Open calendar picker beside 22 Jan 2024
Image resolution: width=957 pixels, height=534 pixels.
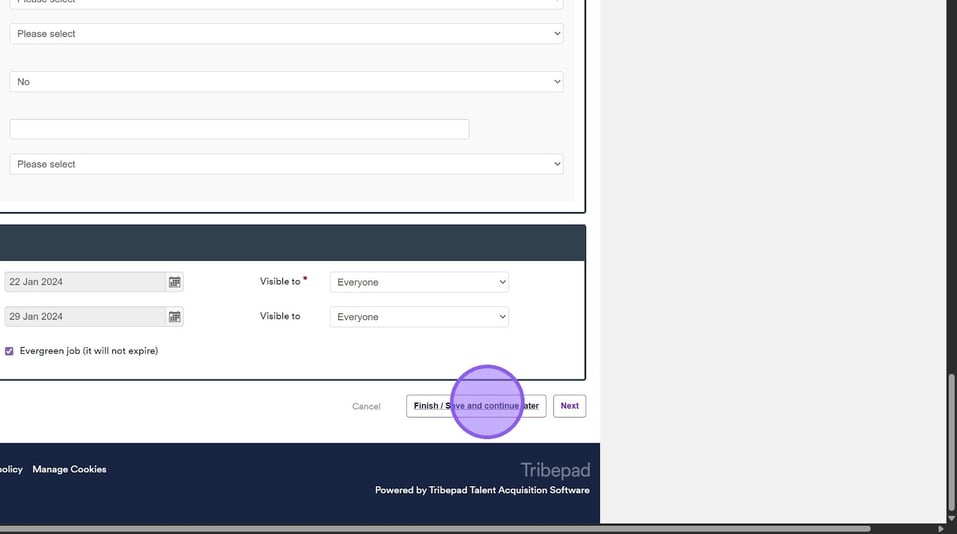(174, 282)
